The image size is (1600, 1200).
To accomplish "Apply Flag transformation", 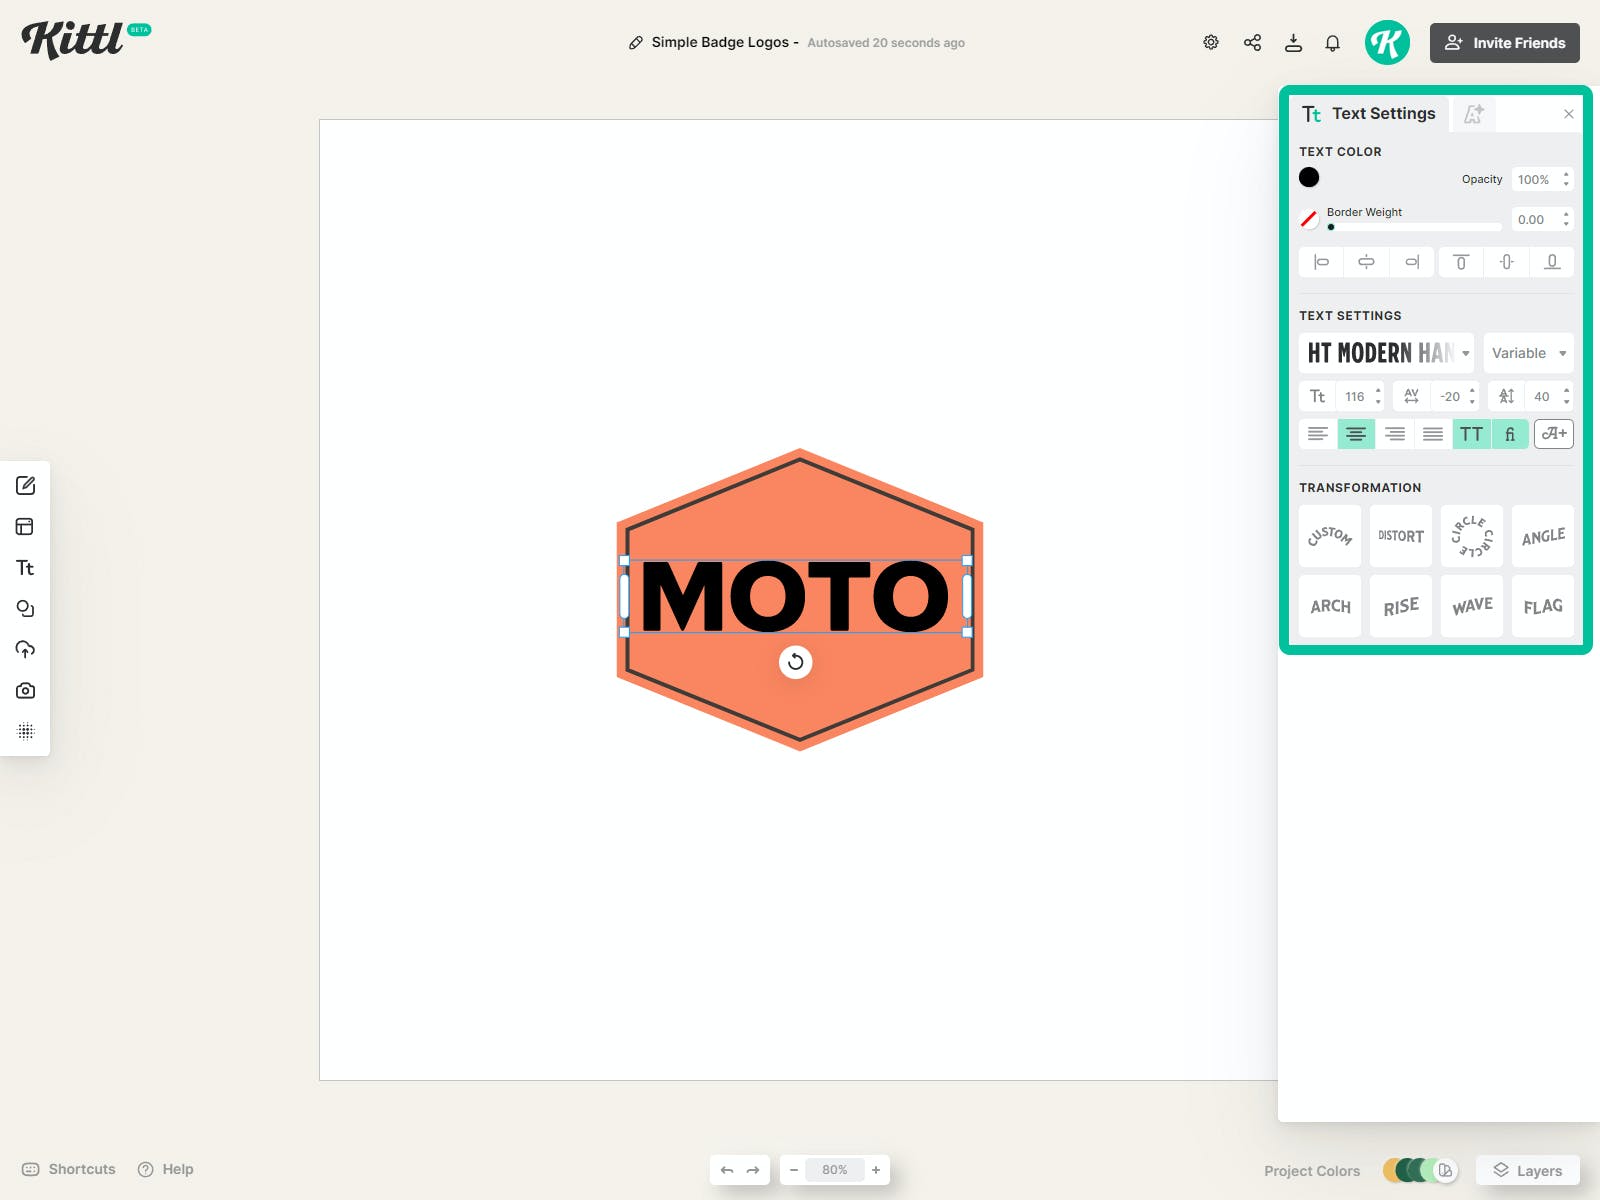I will point(1543,606).
